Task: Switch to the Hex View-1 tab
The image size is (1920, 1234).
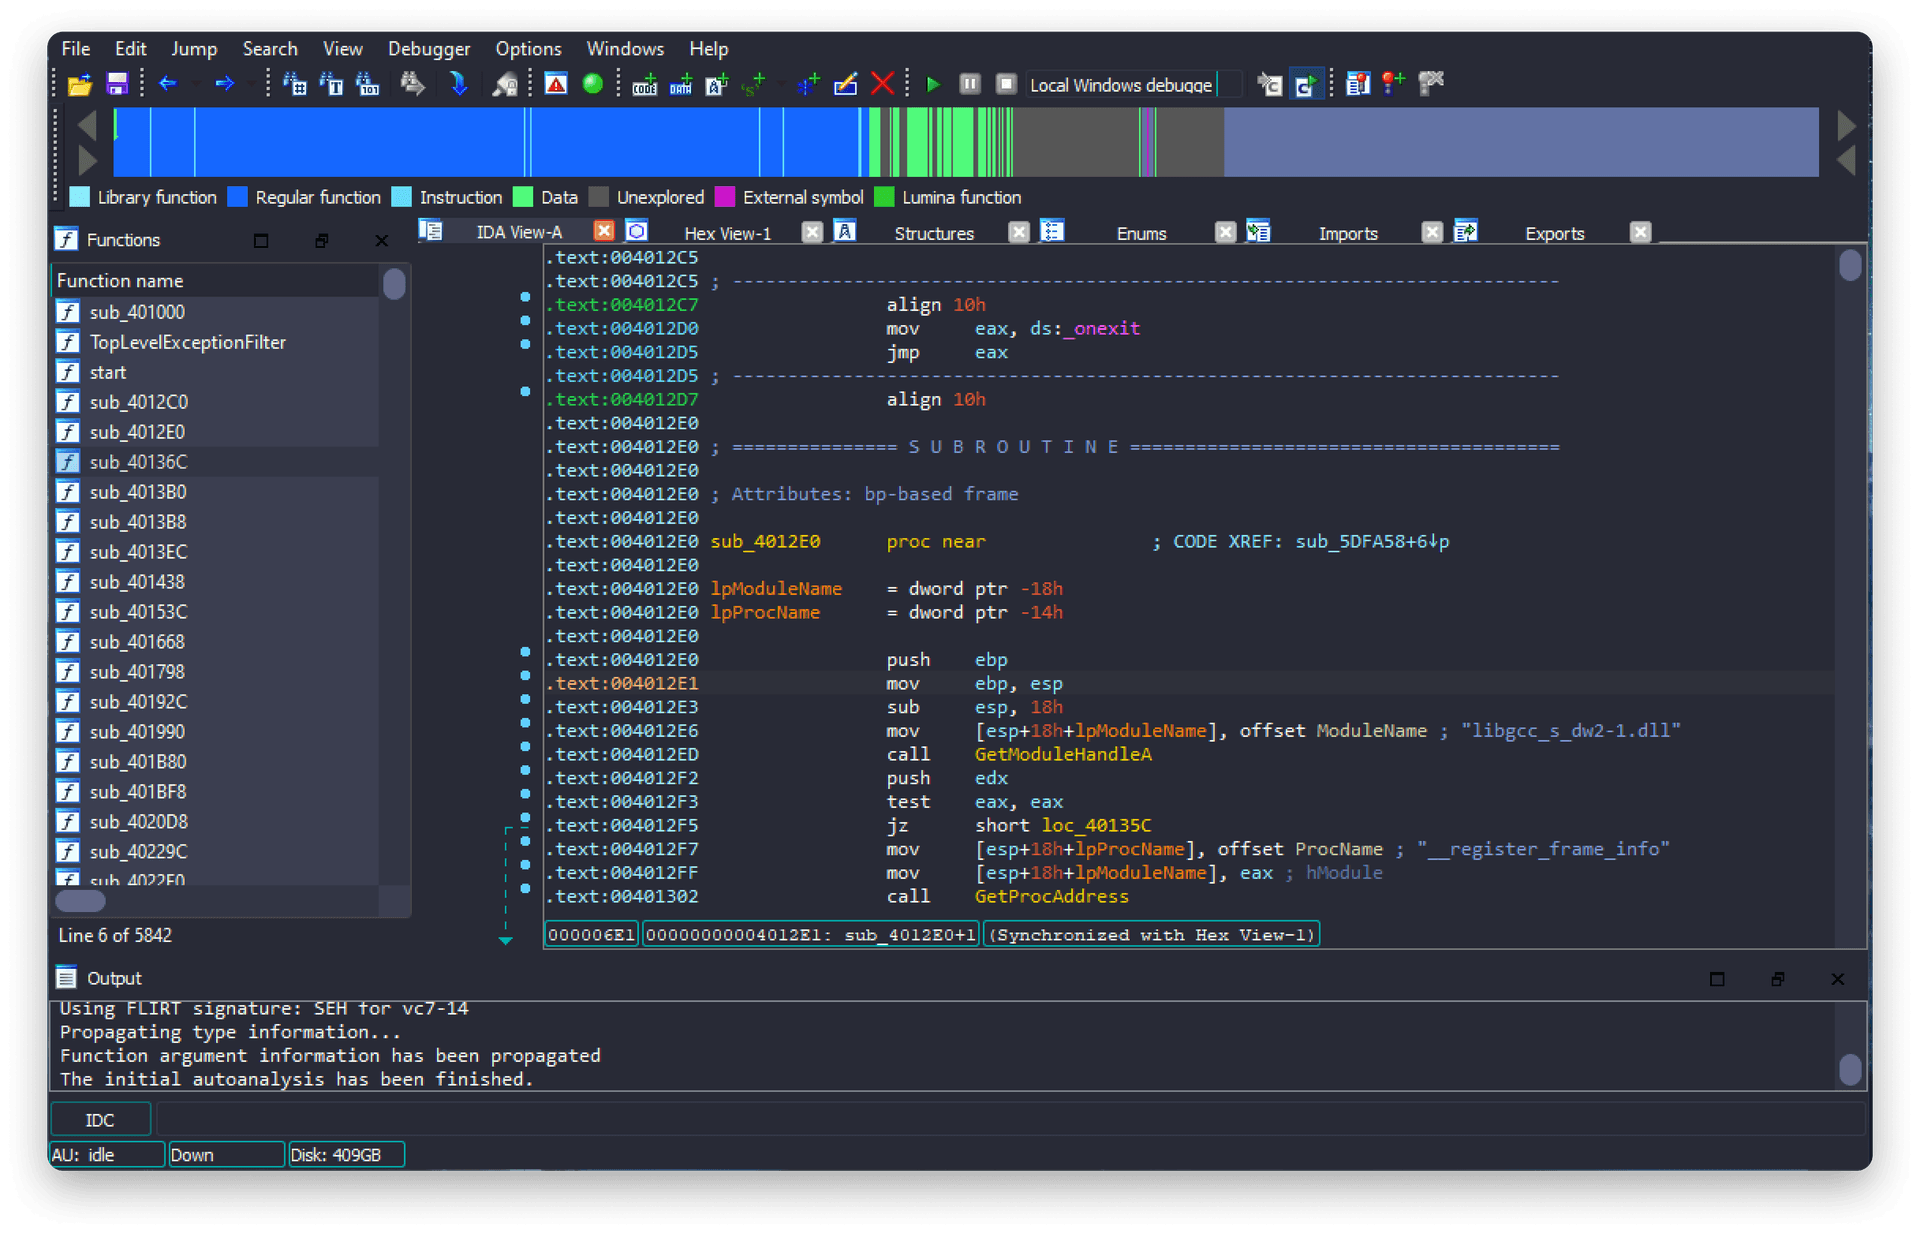Action: pos(727,232)
